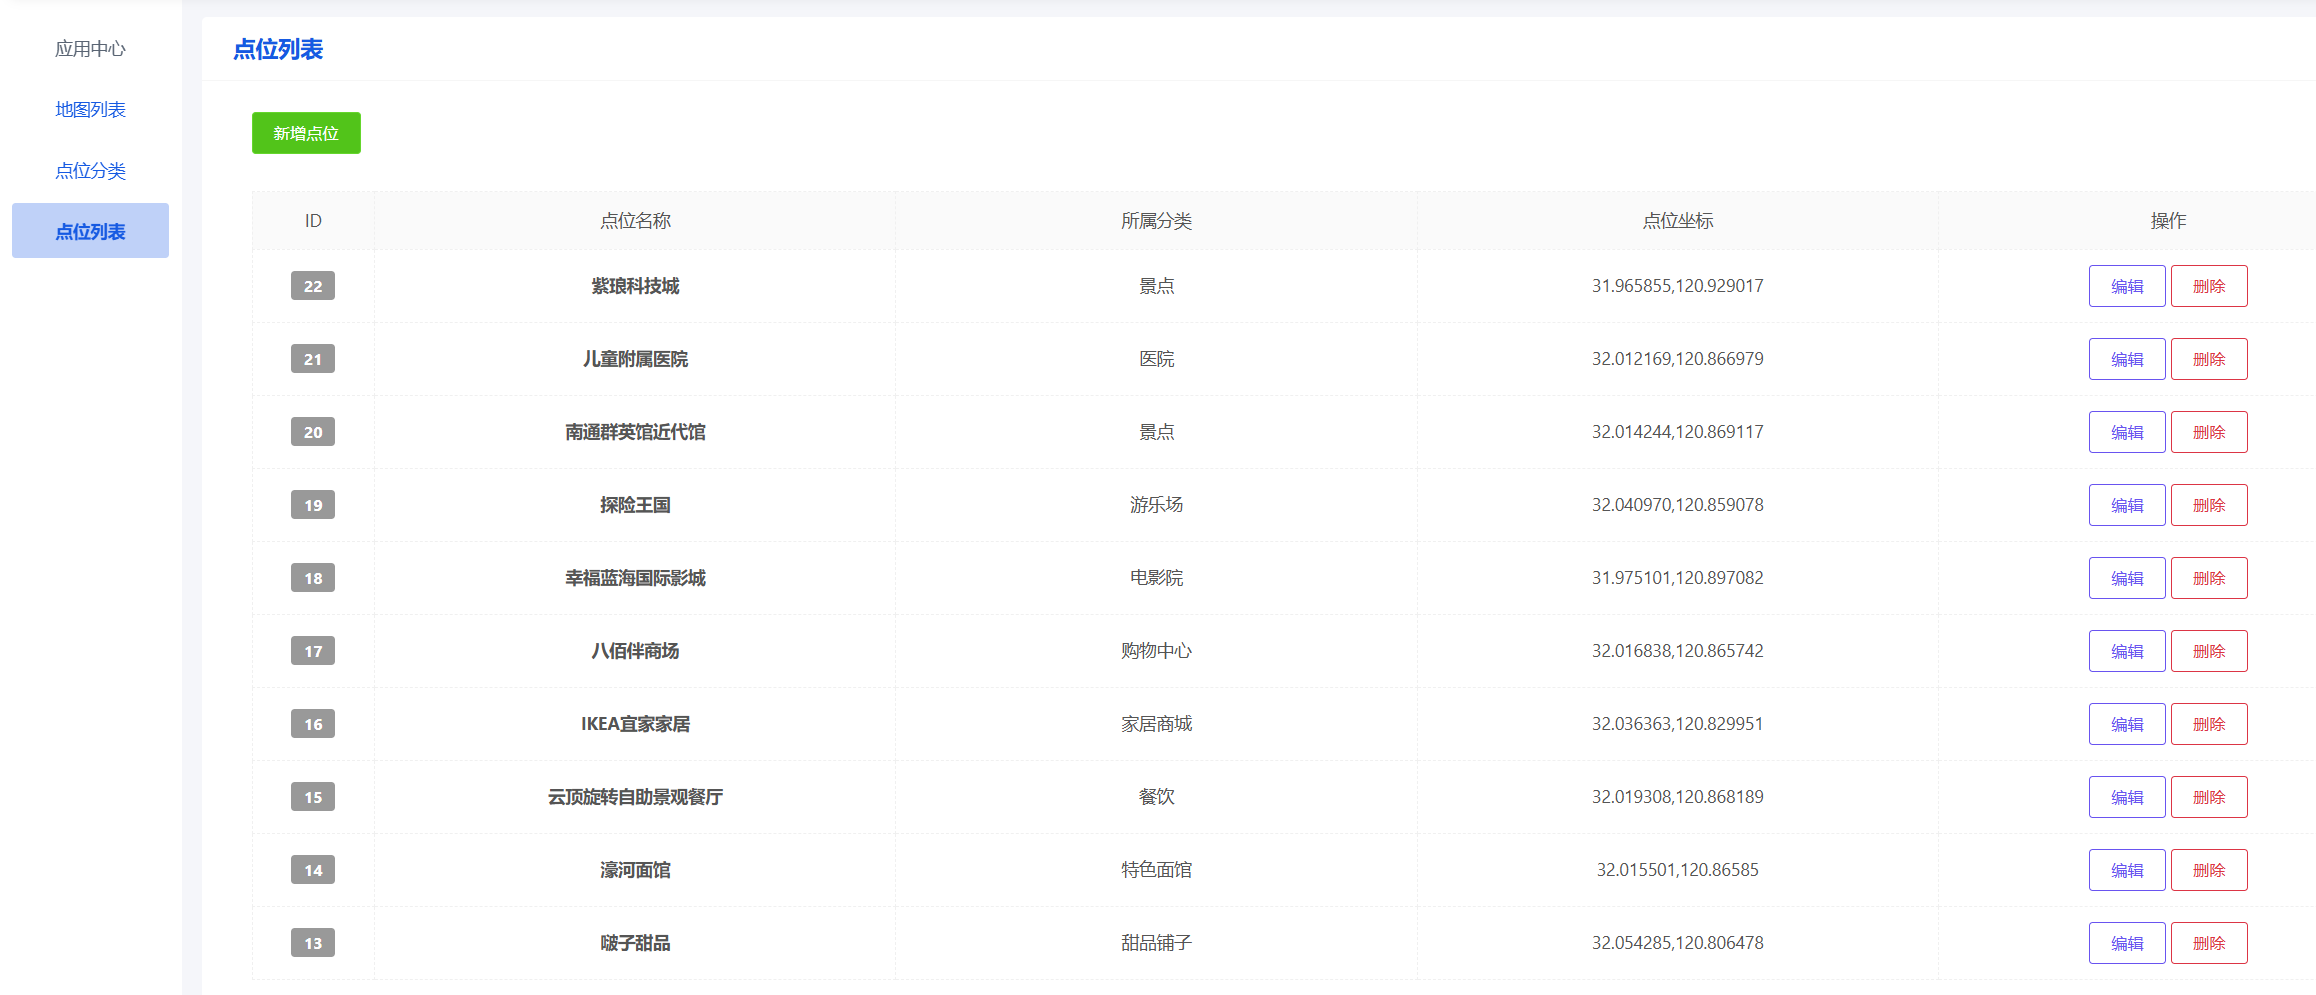The height and width of the screenshot is (995, 2316).
Task: Delete the IKEA宜家家居 point
Action: [x=2208, y=724]
